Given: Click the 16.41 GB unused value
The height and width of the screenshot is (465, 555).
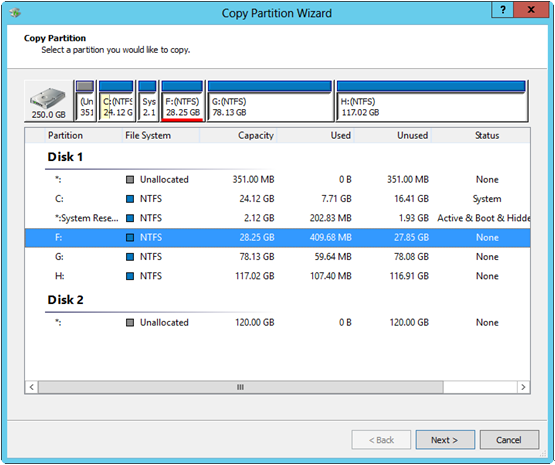Looking at the screenshot, I should (411, 199).
